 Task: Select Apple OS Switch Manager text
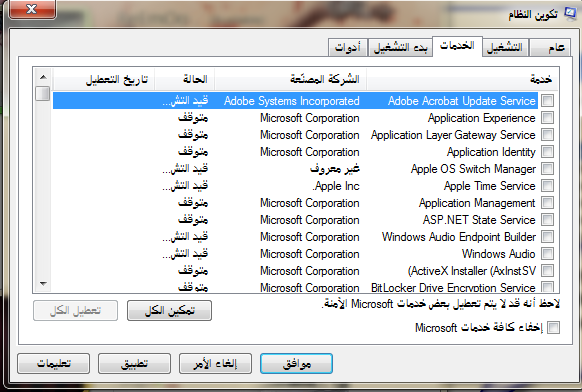tap(473, 169)
